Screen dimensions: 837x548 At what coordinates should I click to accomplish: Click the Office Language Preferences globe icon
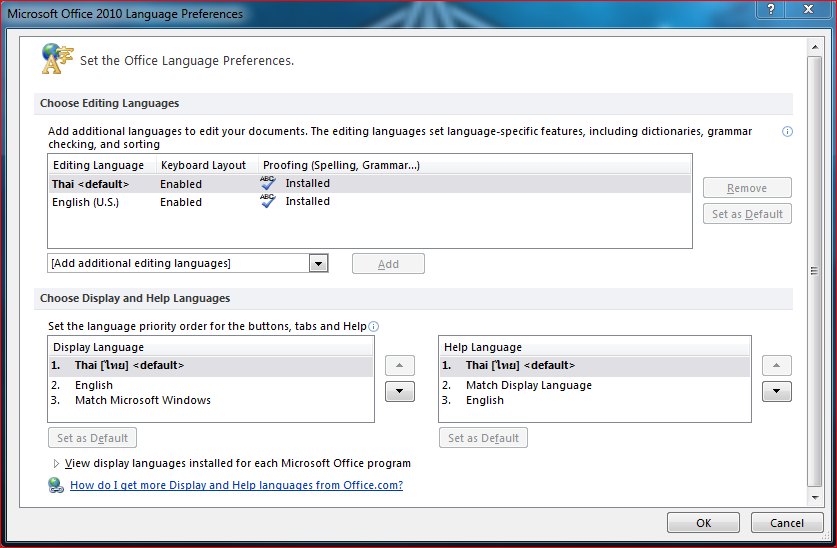point(57,59)
